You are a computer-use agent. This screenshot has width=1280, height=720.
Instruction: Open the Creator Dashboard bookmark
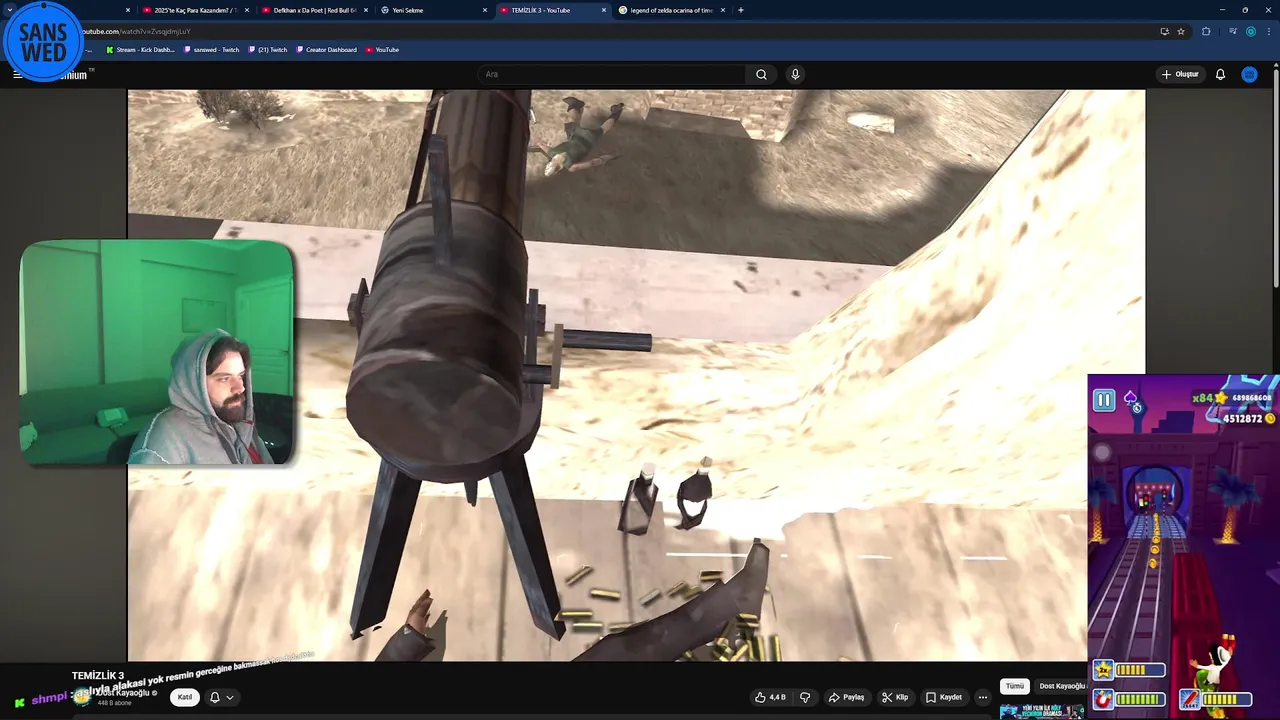[326, 50]
